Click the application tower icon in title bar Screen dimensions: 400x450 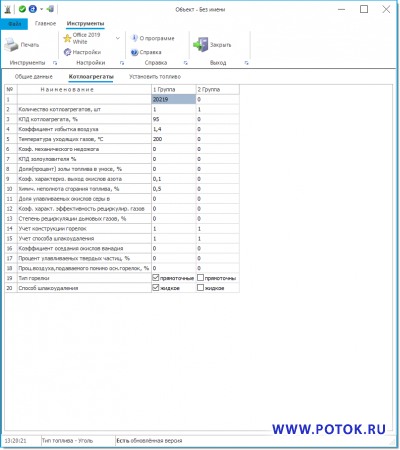8,9
